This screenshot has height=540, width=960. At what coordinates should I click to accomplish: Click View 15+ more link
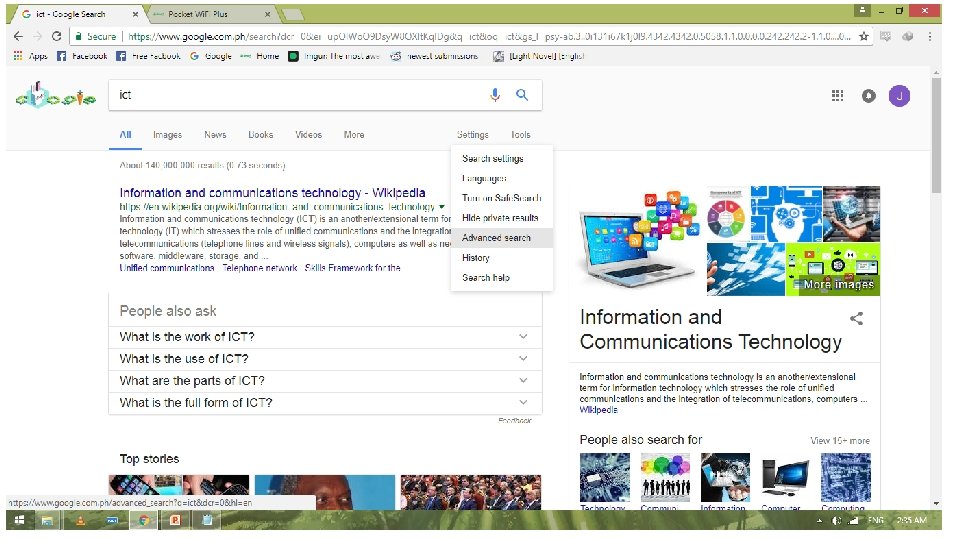pos(840,441)
